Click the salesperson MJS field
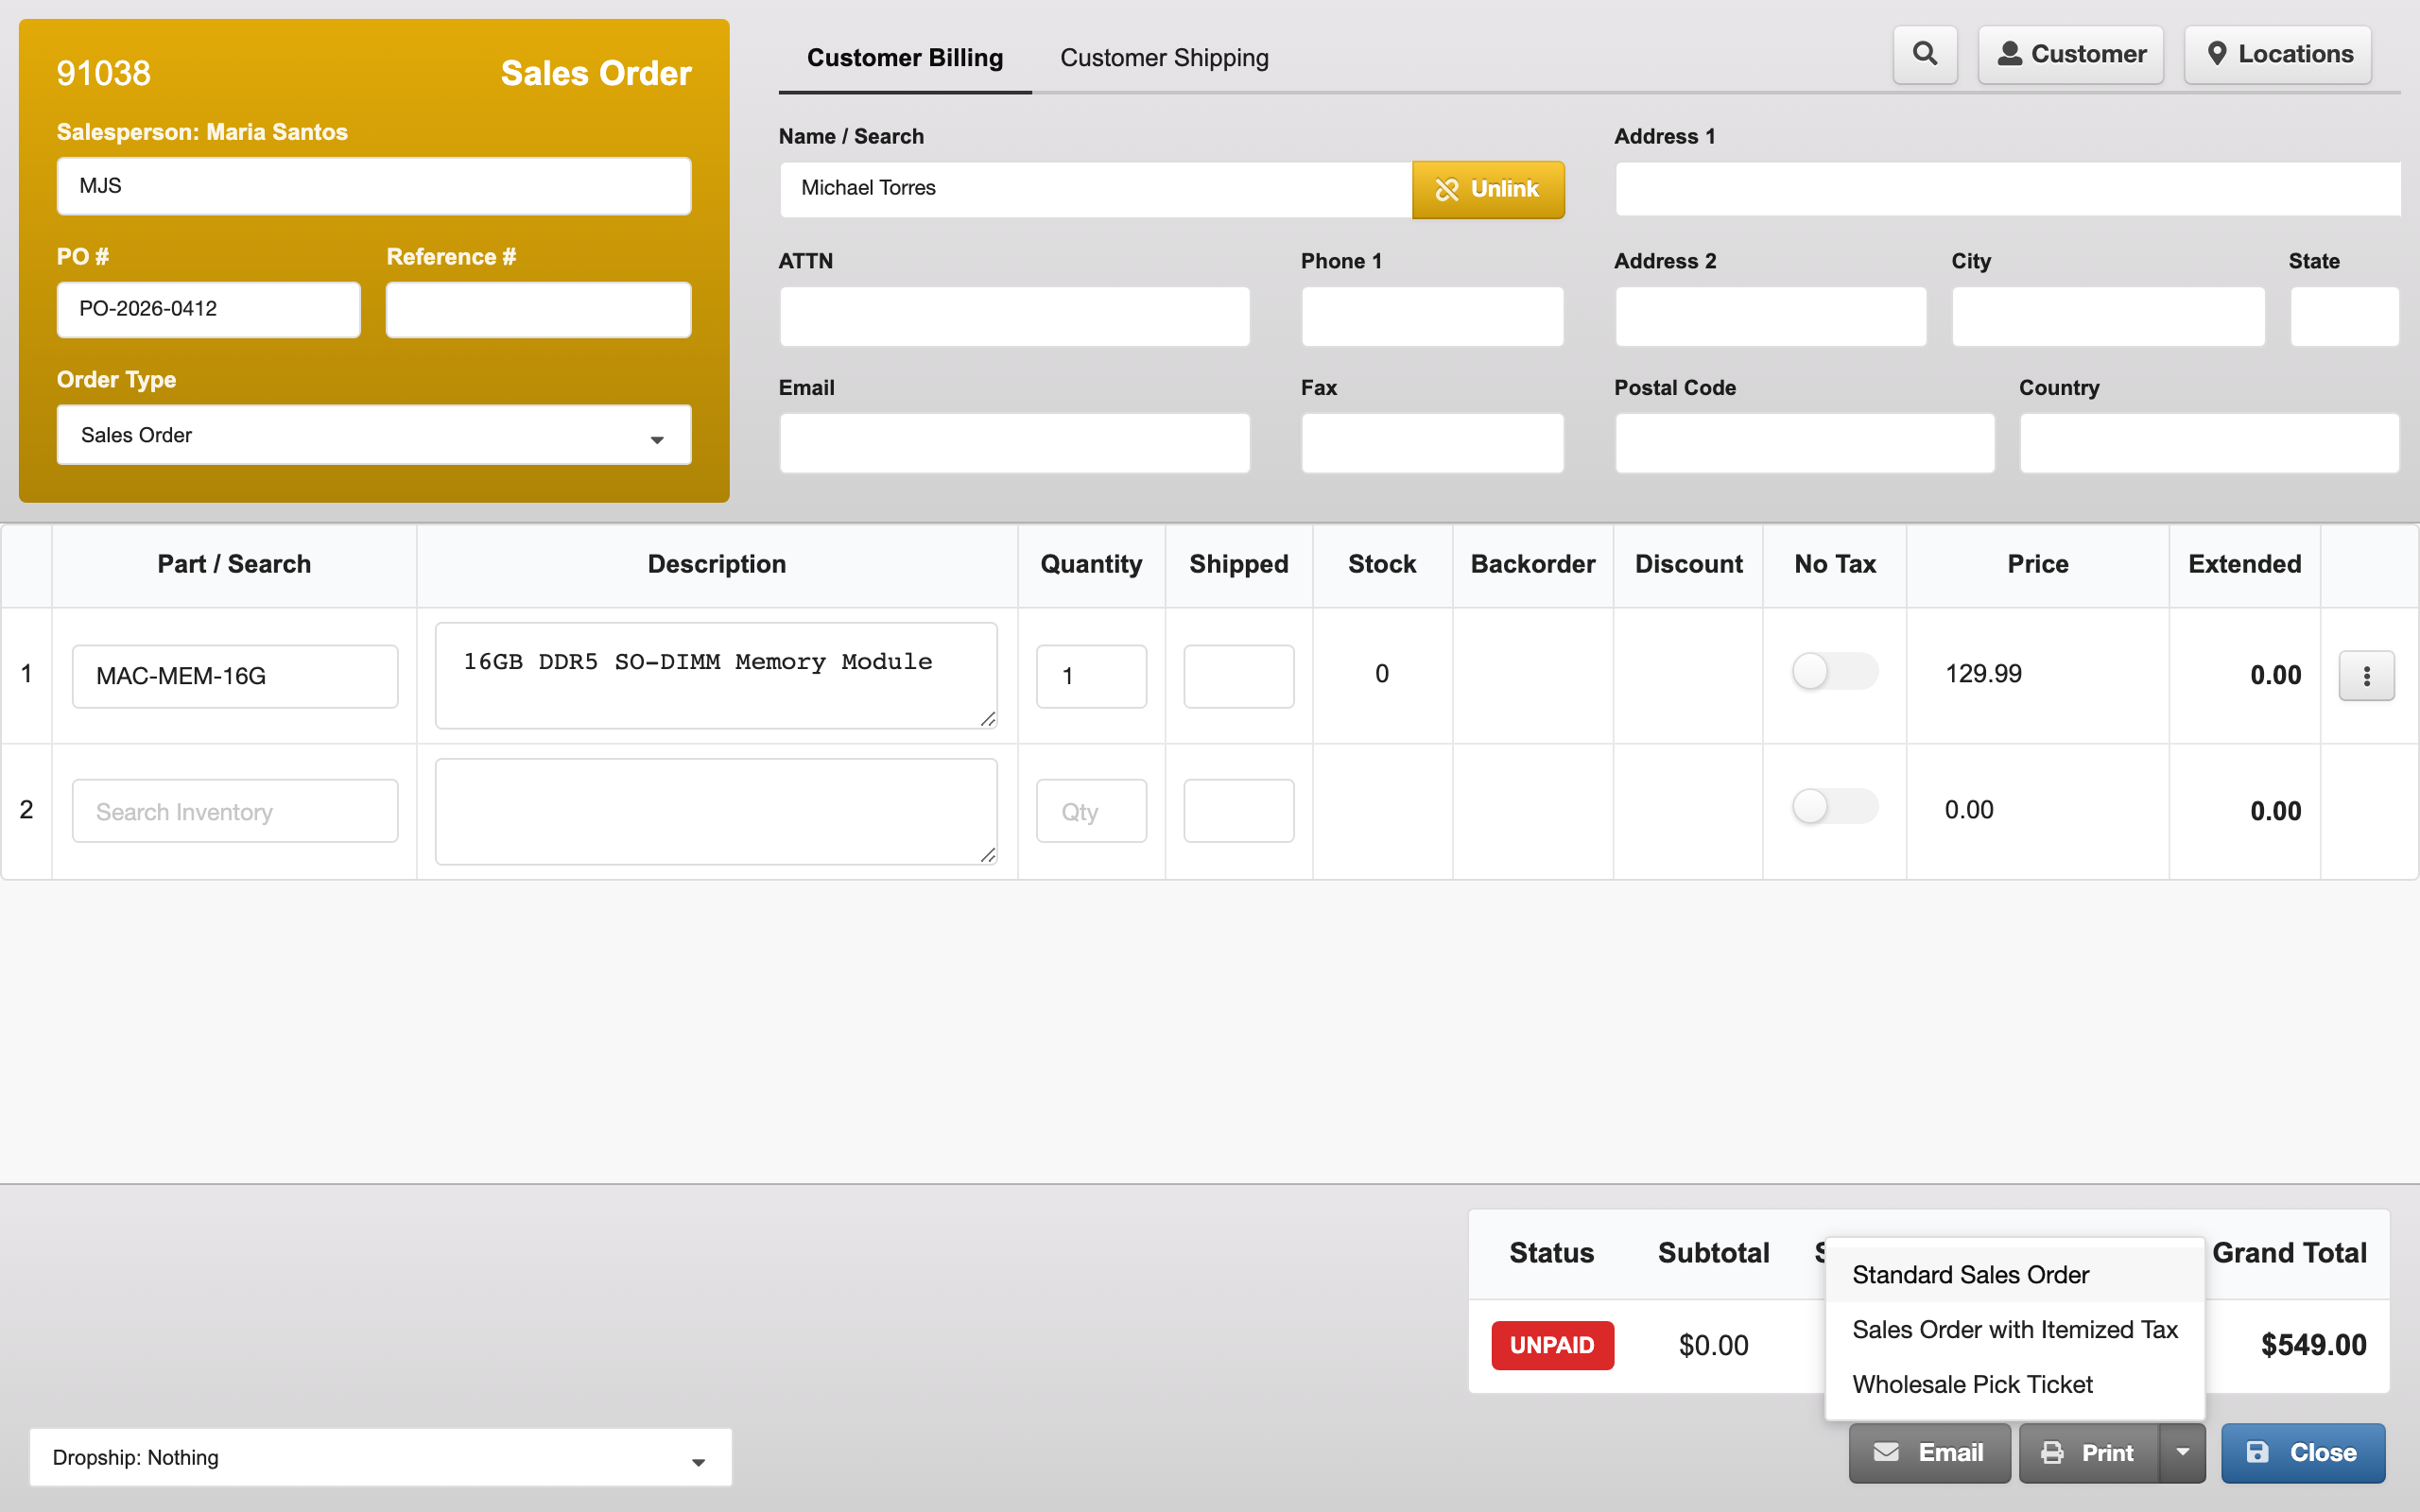 point(374,186)
